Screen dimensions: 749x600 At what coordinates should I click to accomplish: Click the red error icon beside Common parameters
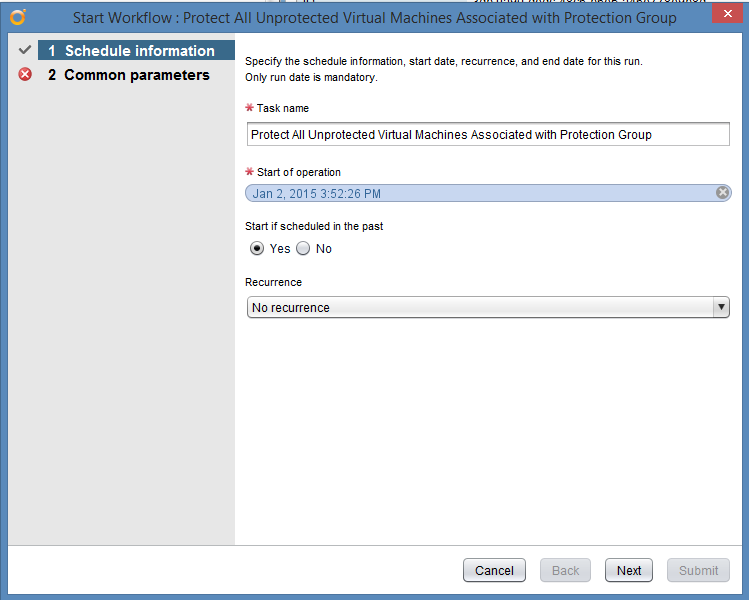tap(25, 75)
